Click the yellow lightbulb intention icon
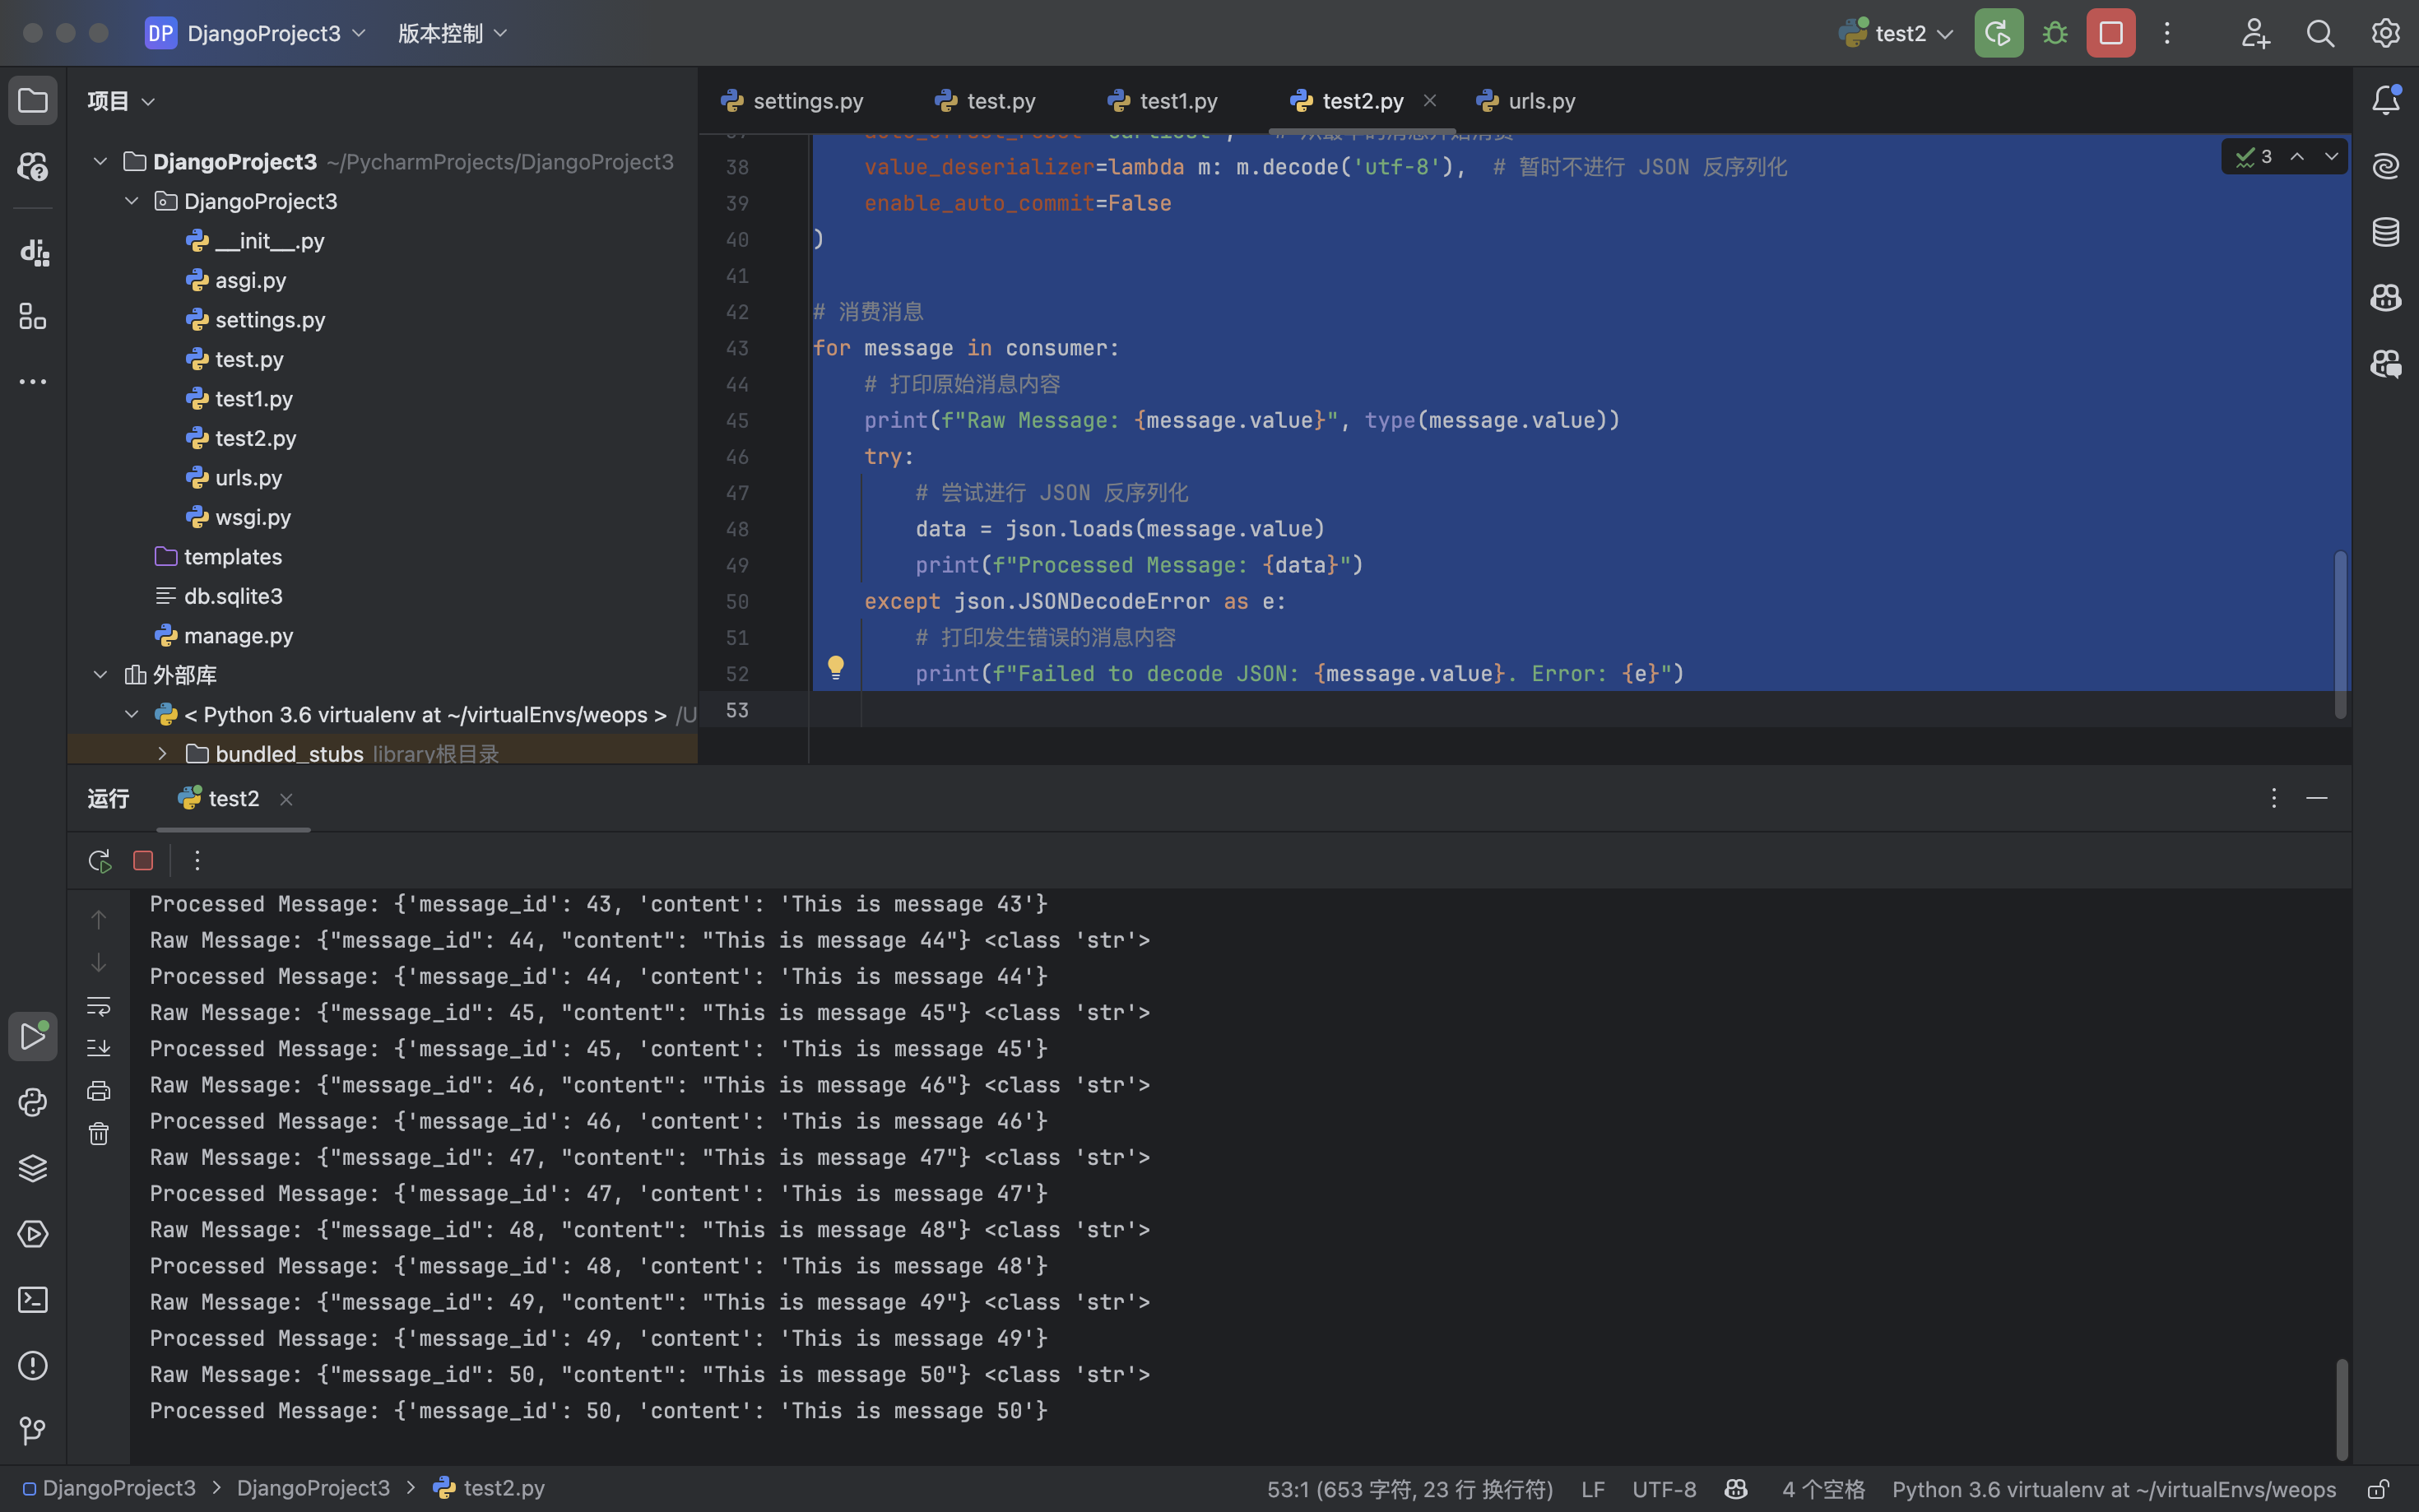2419x1512 pixels. click(x=836, y=667)
